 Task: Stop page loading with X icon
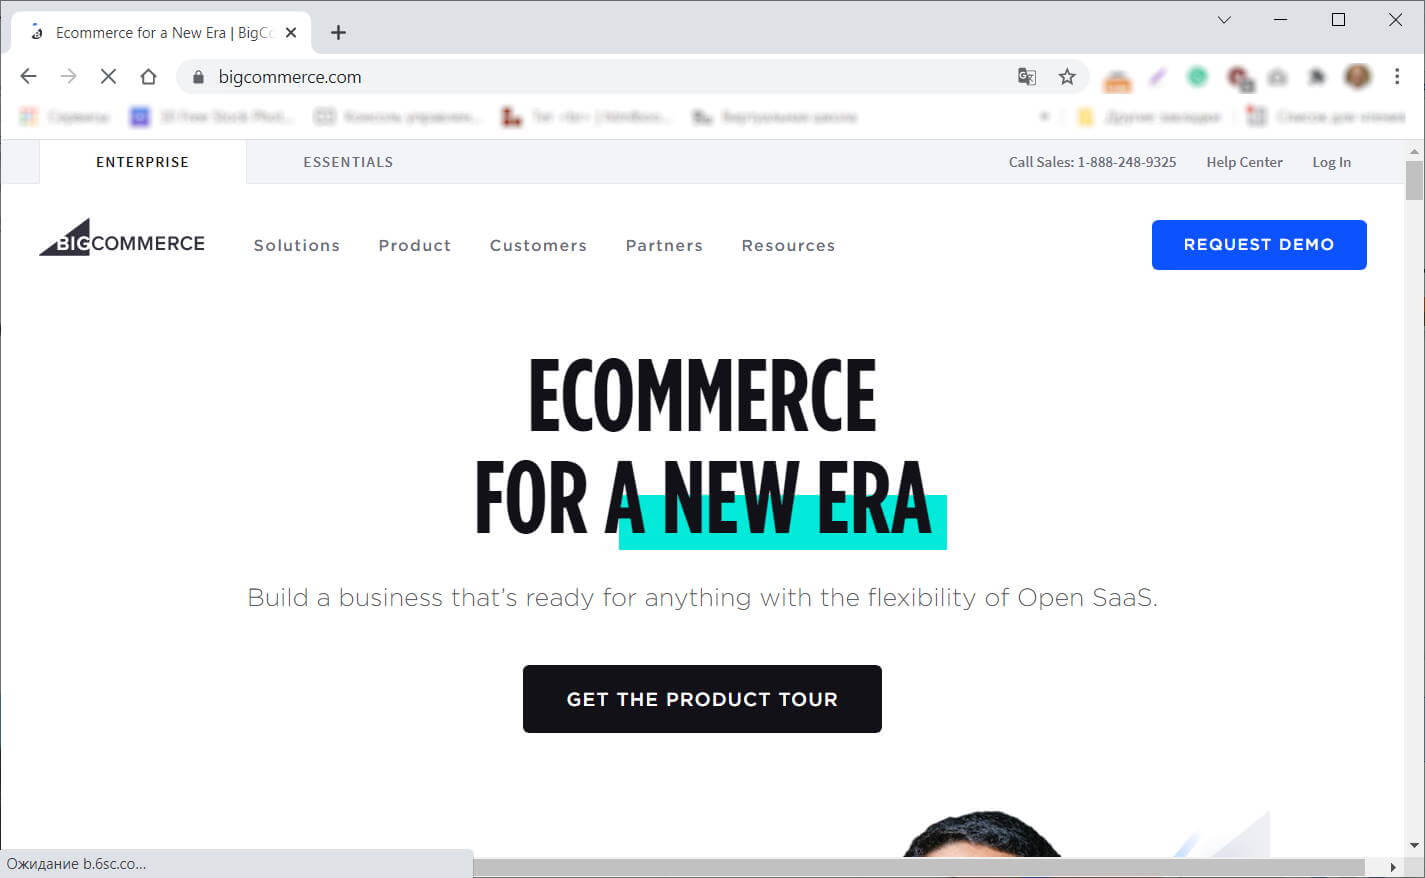point(108,76)
